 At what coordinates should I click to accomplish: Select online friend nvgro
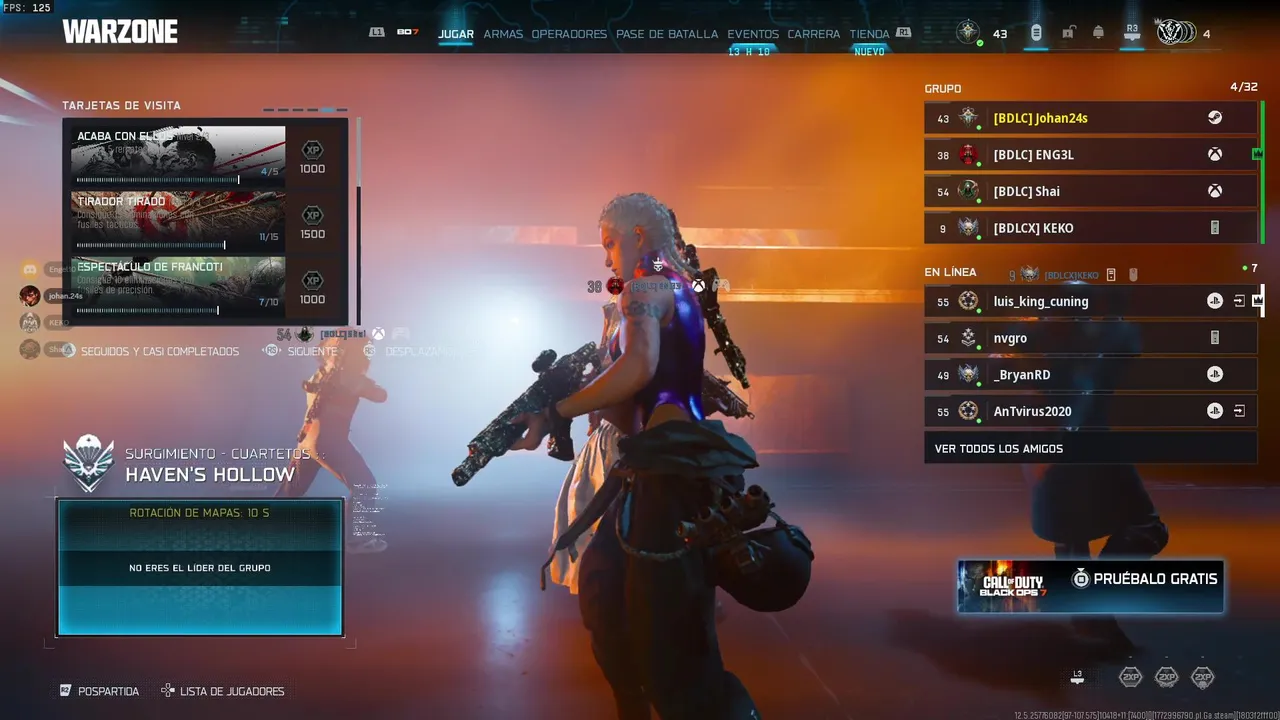[x=1090, y=338]
